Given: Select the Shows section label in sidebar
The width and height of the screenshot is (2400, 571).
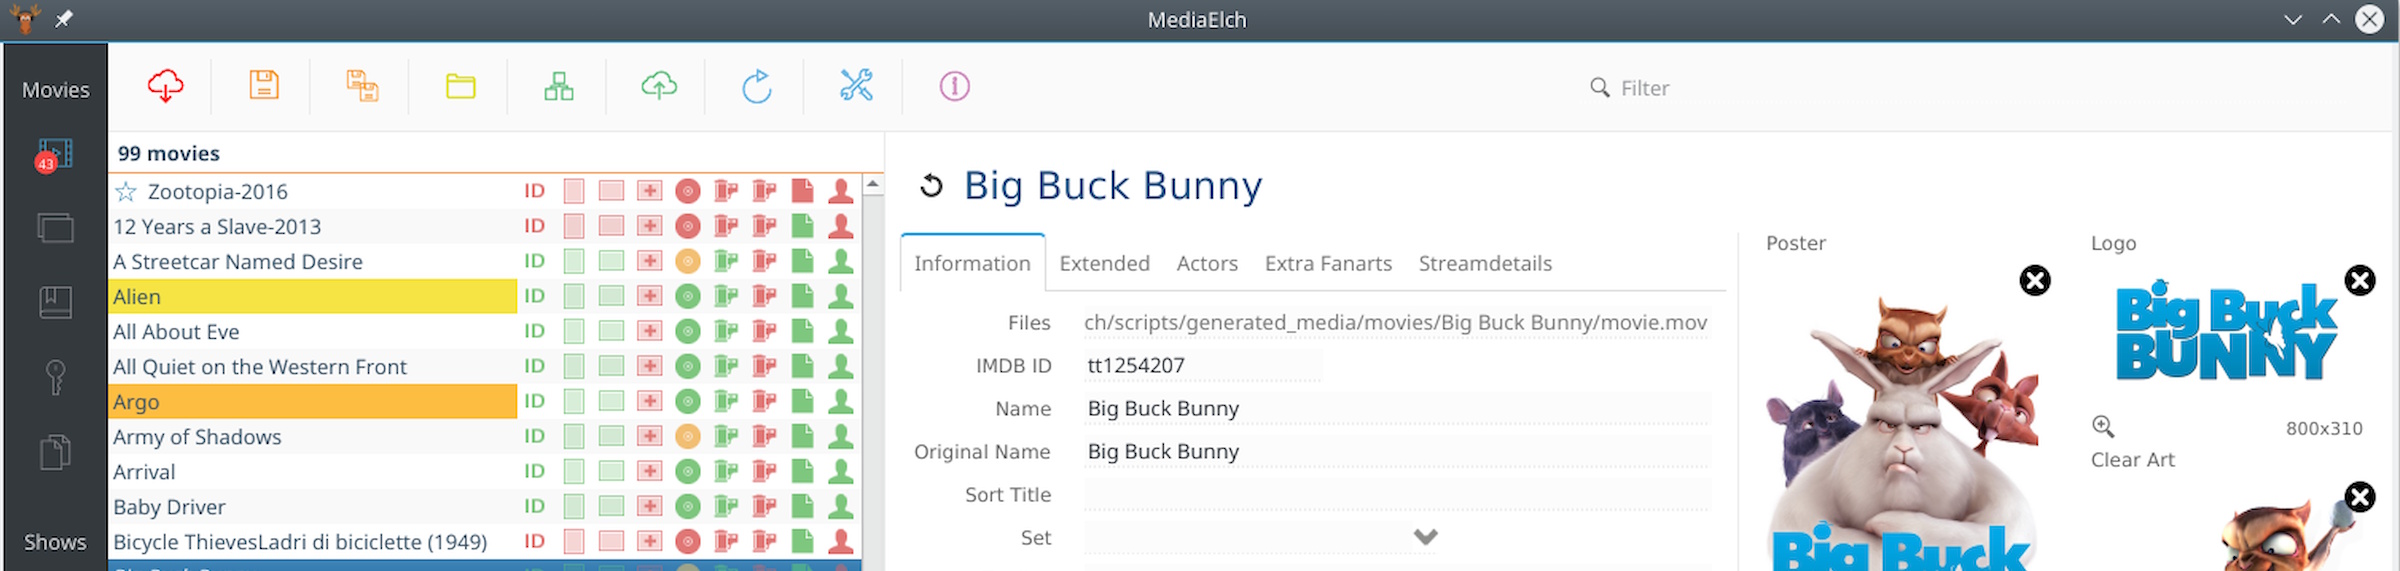Looking at the screenshot, I should [x=55, y=542].
